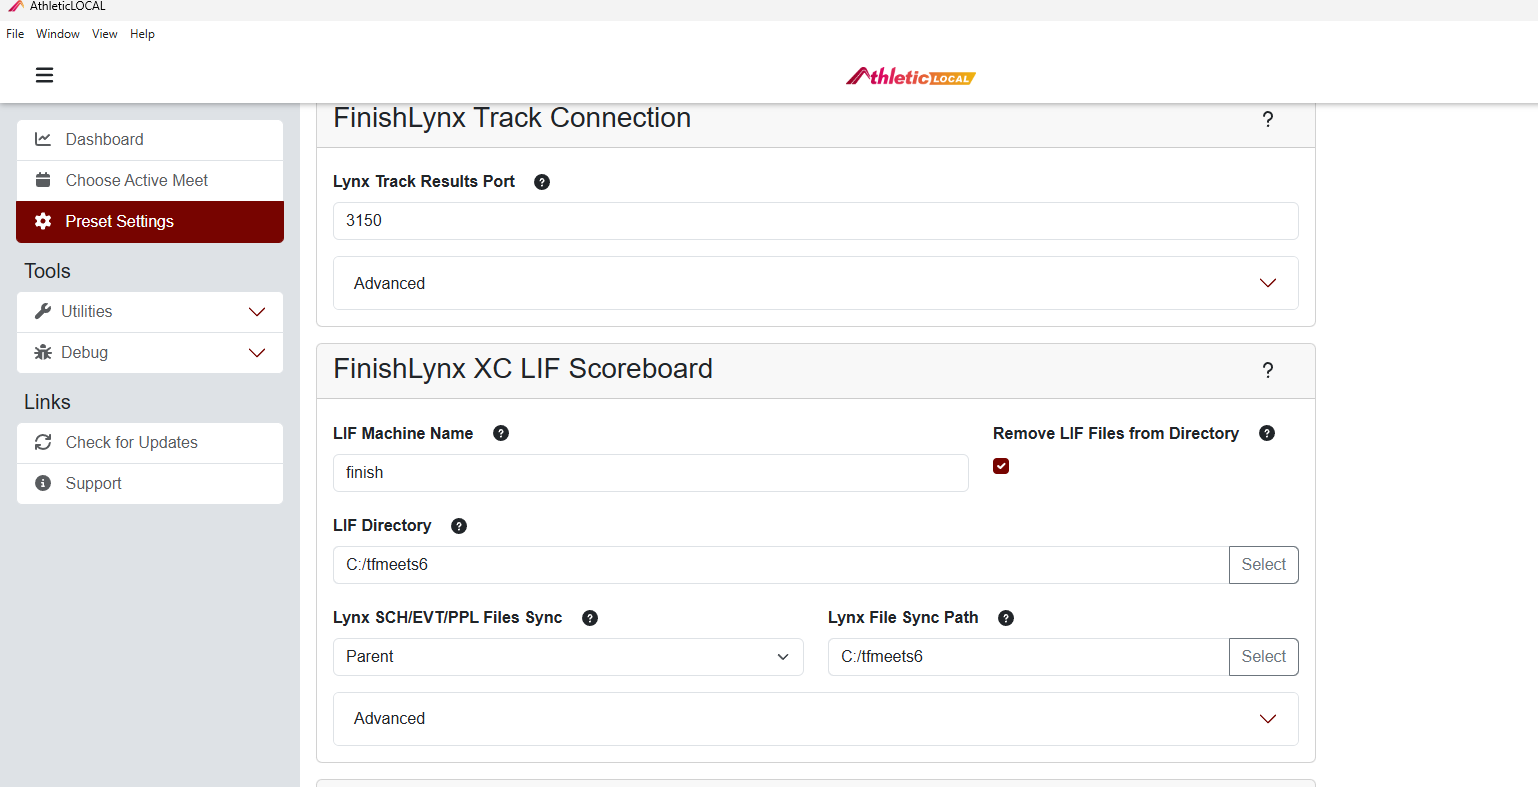The height and width of the screenshot is (787, 1538).
Task: Click help icon next to Lynx File Sync Path
Action: 1006,618
